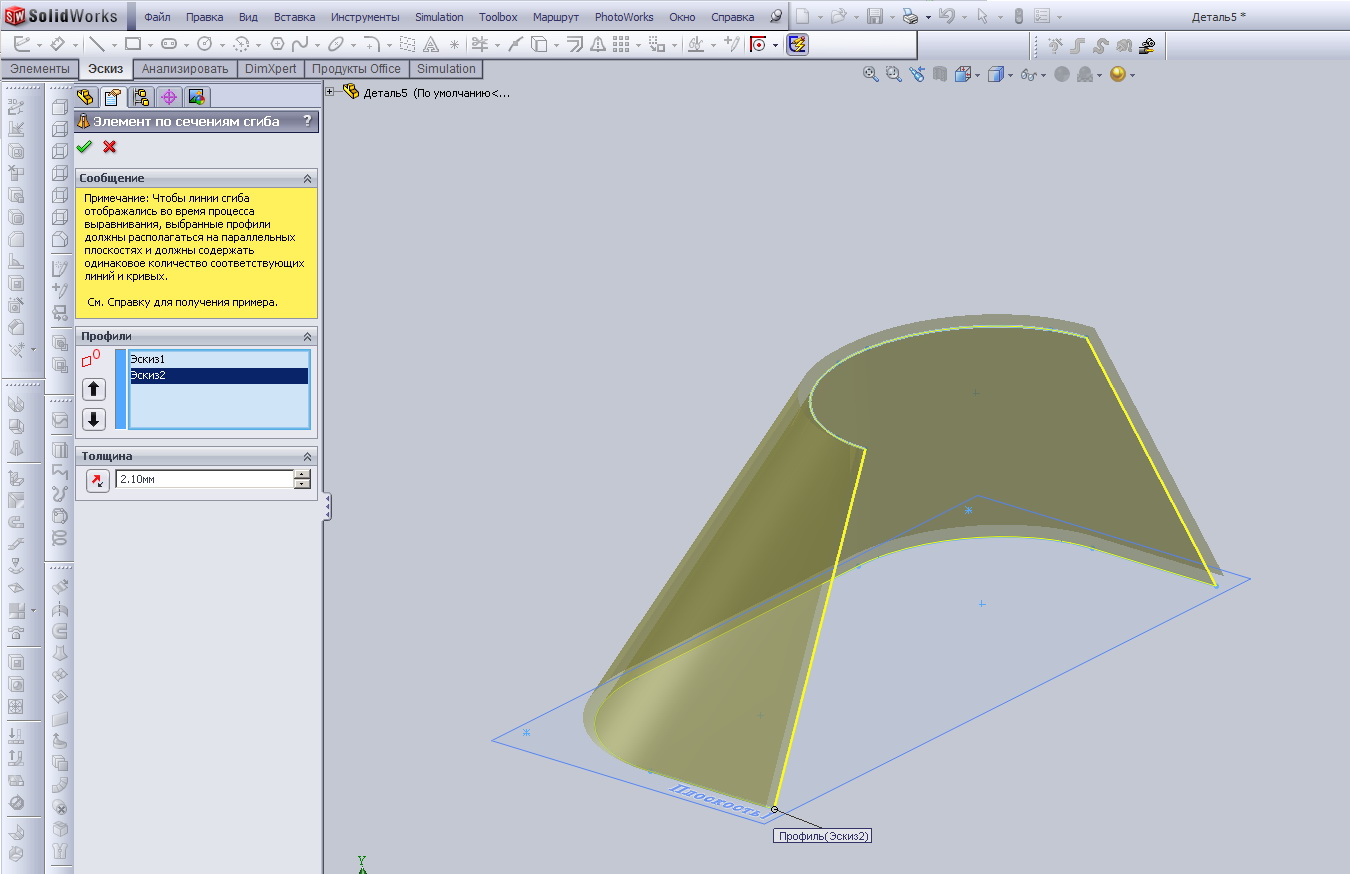Viewport: 1350px width, 874px height.
Task: Click Profile(Эскиз2) callout label in viewport
Action: click(822, 836)
